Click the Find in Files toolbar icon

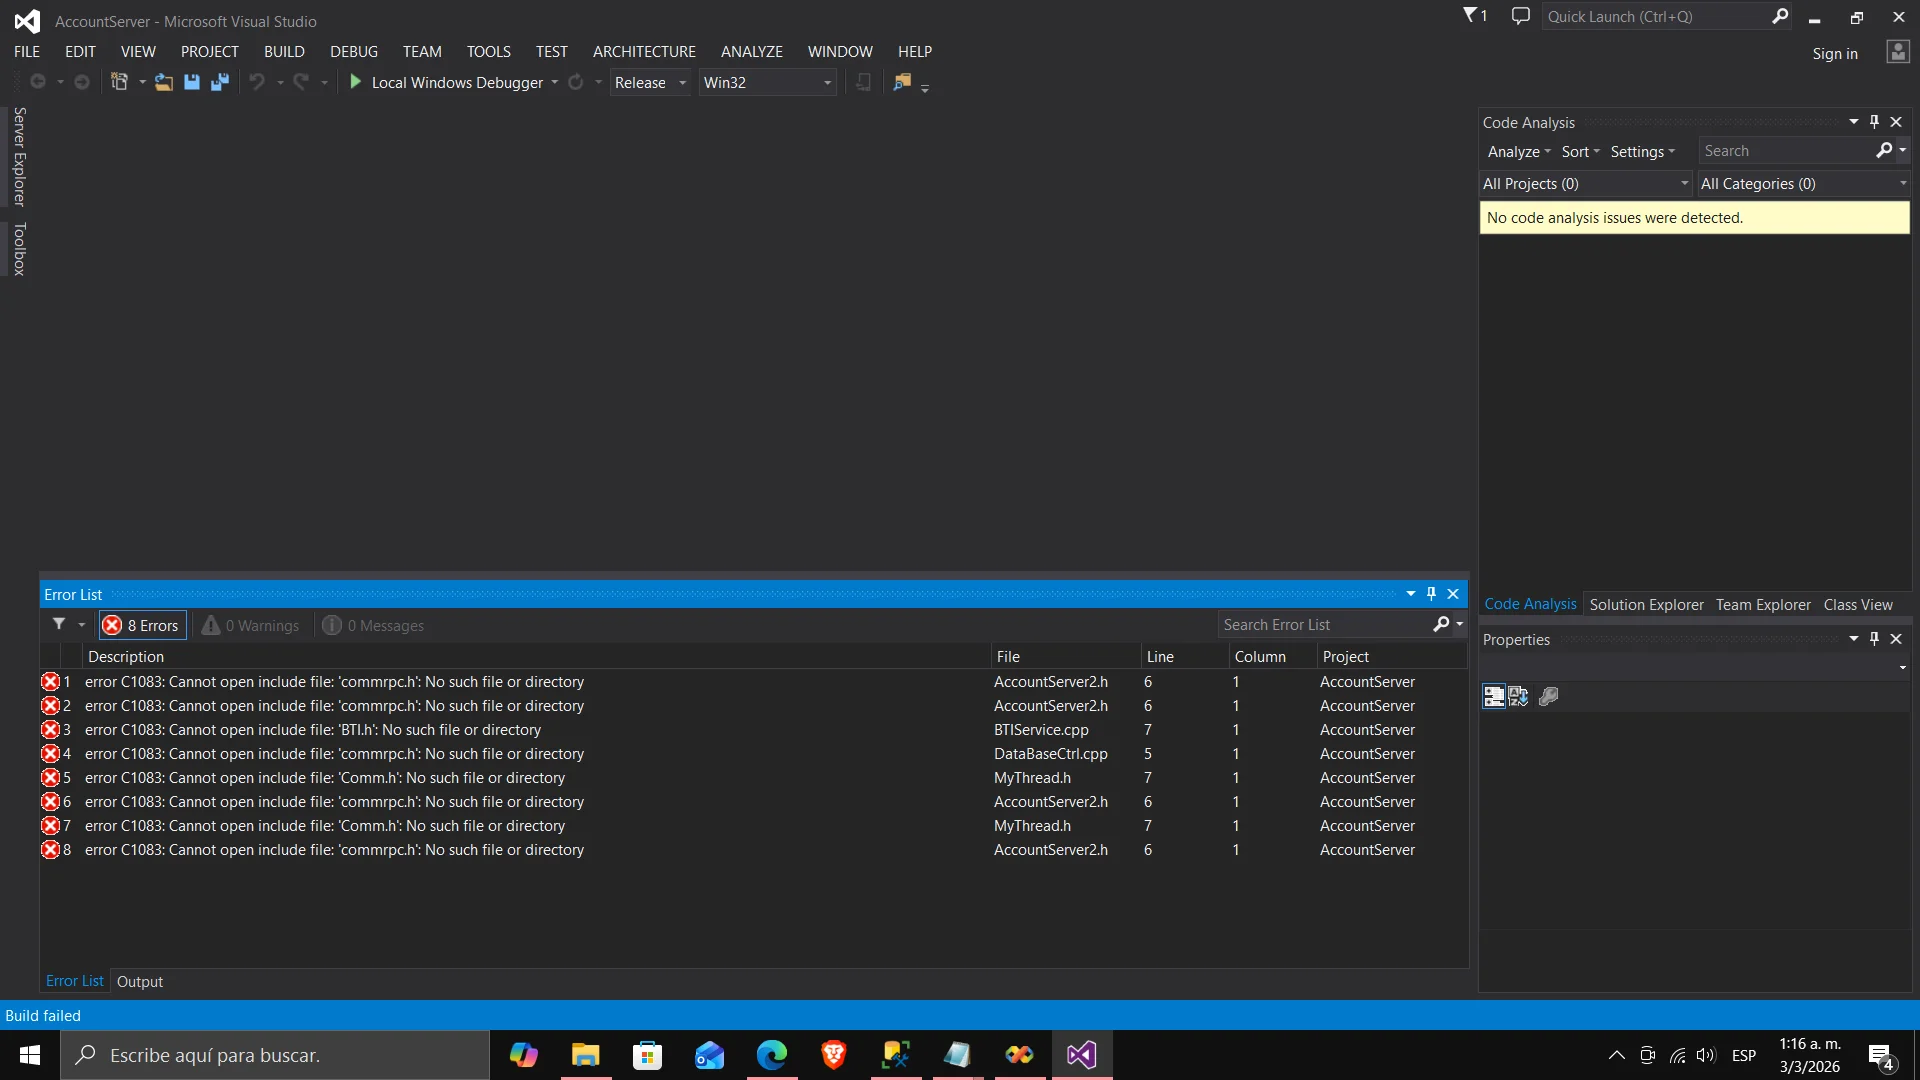902,82
